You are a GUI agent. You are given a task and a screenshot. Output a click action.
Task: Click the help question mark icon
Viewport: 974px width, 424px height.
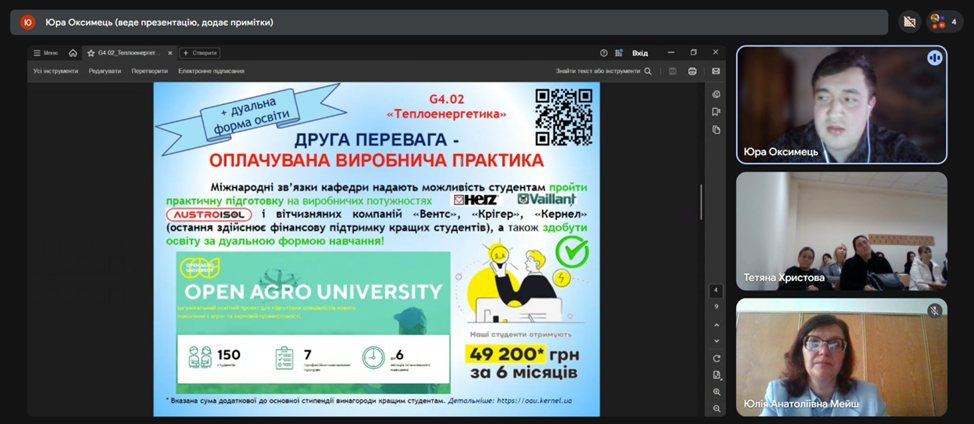click(604, 53)
